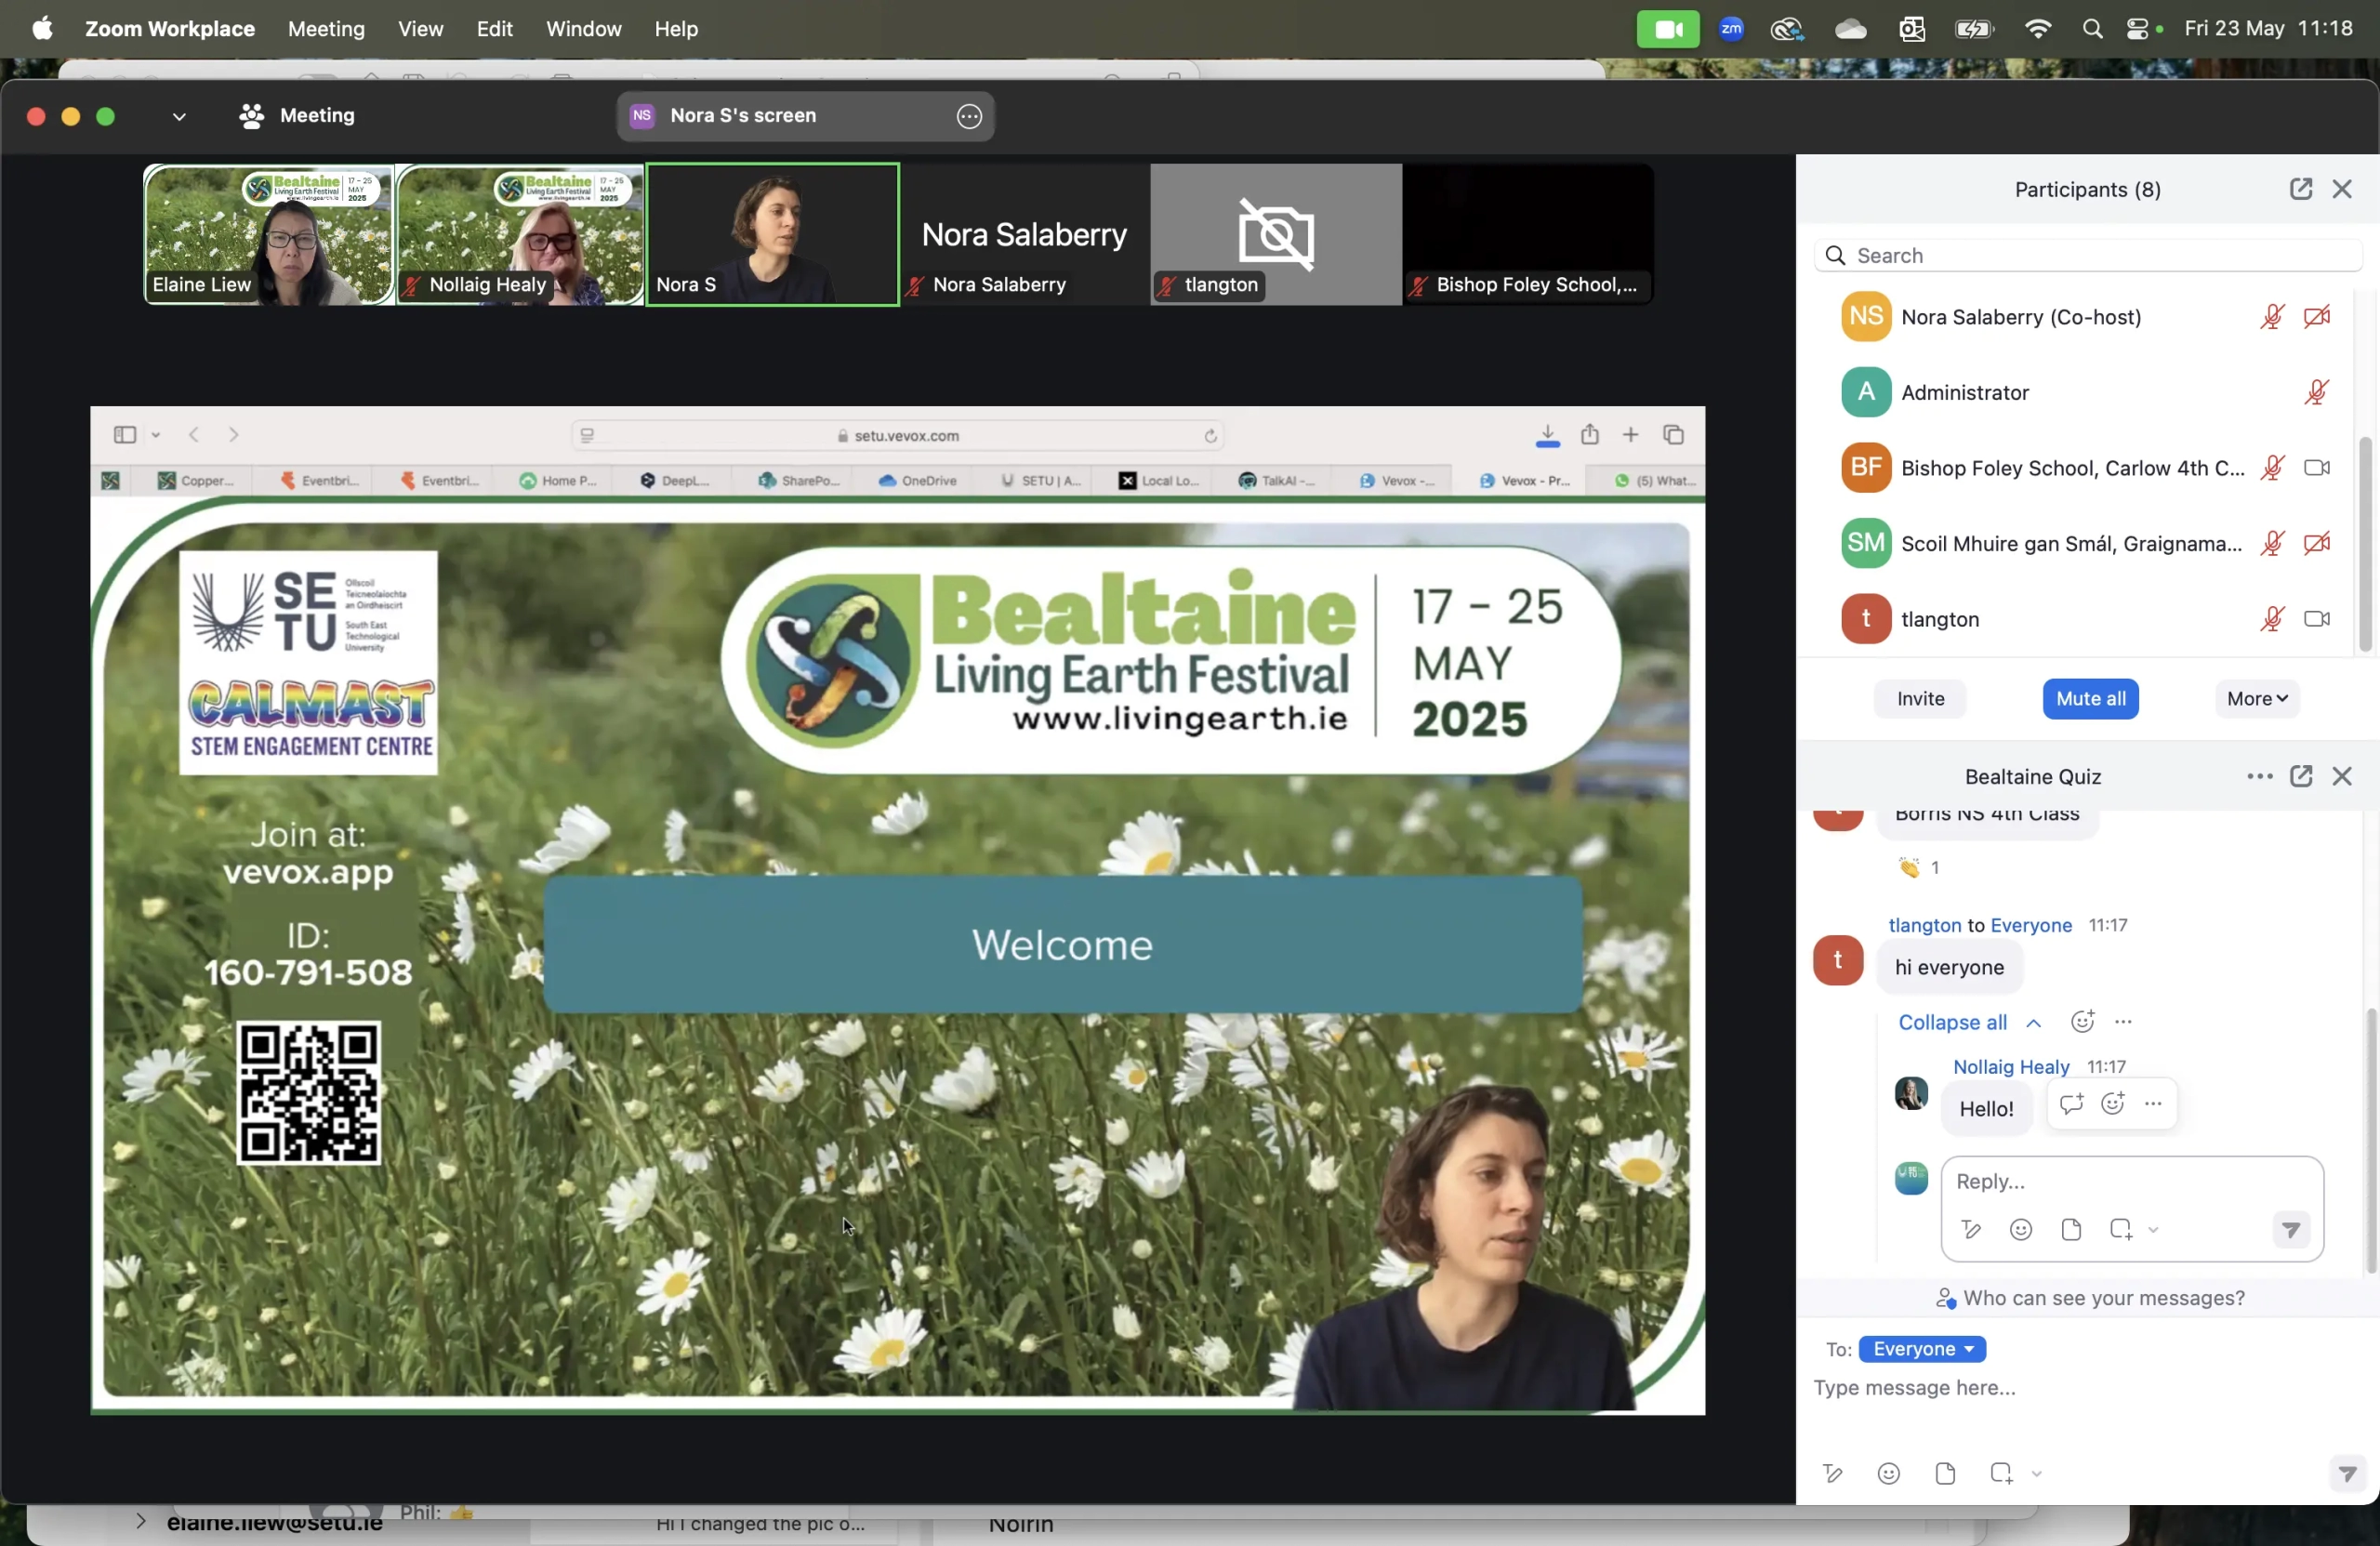The image size is (2380, 1546).
Task: Attach a file in reply box
Action: [x=2070, y=1229]
